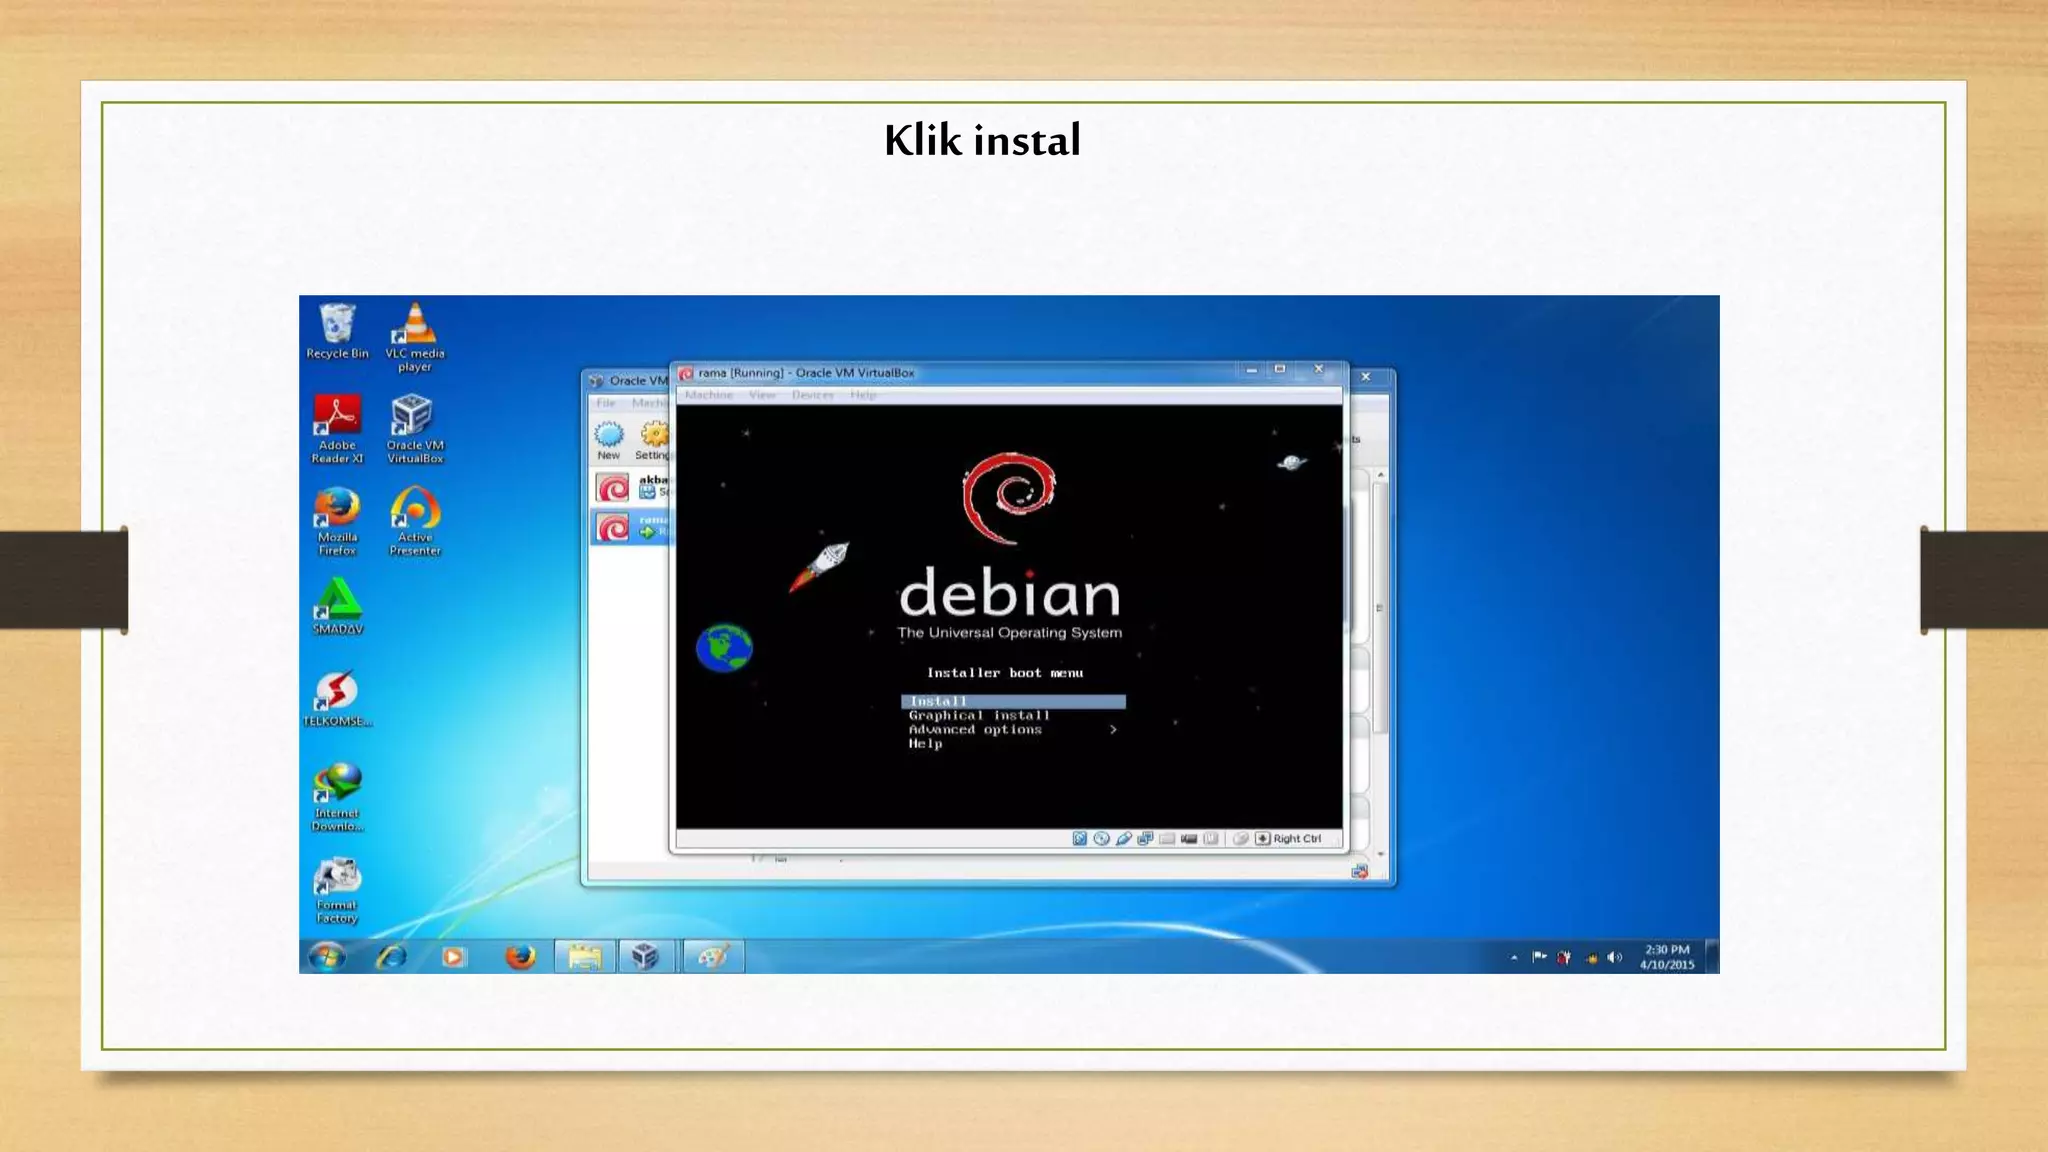Open Mozilla Firefox desktop icon
Image resolution: width=2048 pixels, height=1152 pixels.
pos(337,521)
